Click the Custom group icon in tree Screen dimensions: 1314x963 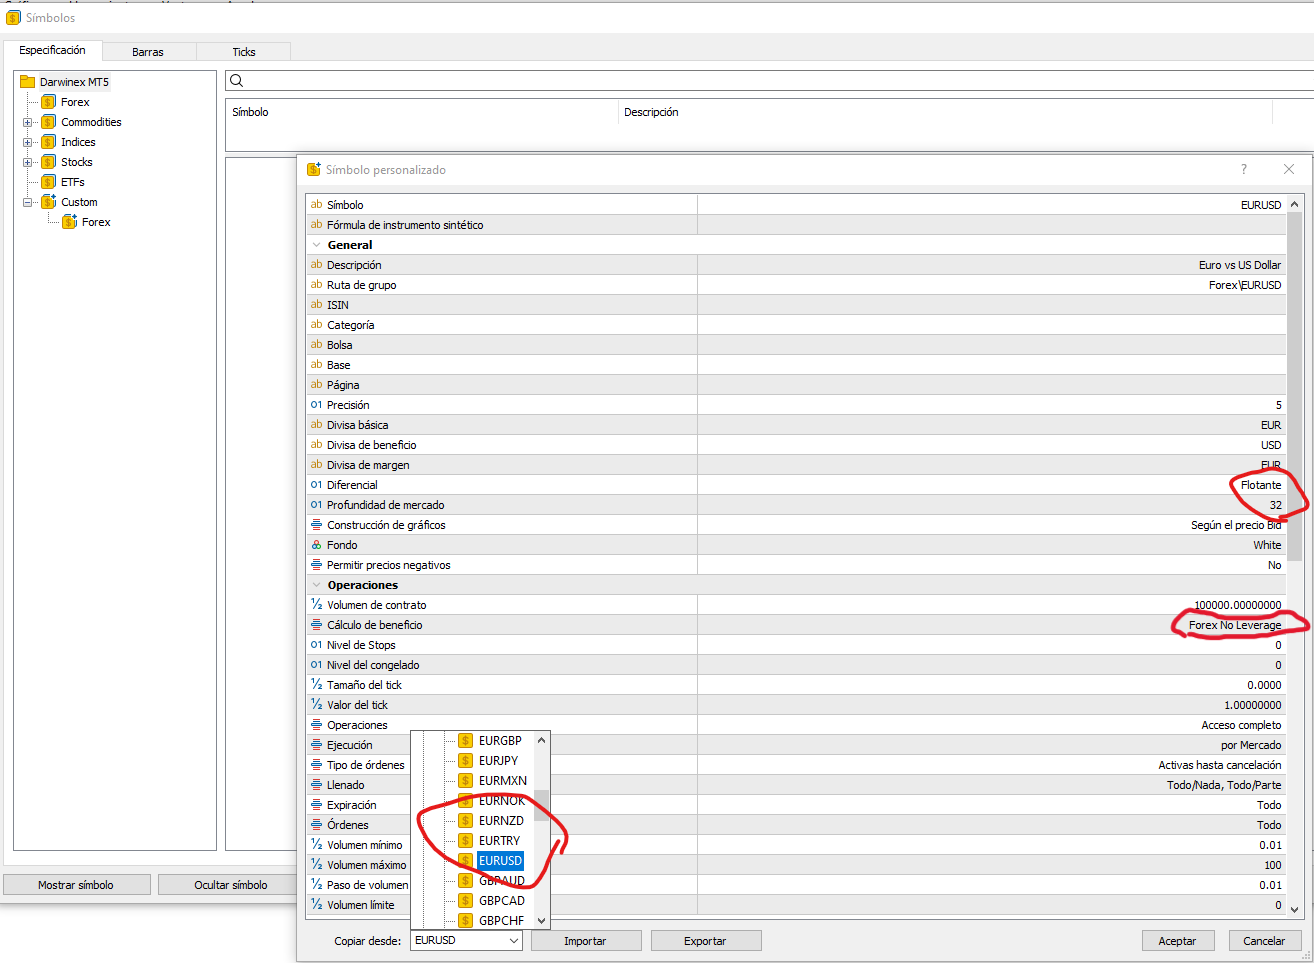coord(48,202)
